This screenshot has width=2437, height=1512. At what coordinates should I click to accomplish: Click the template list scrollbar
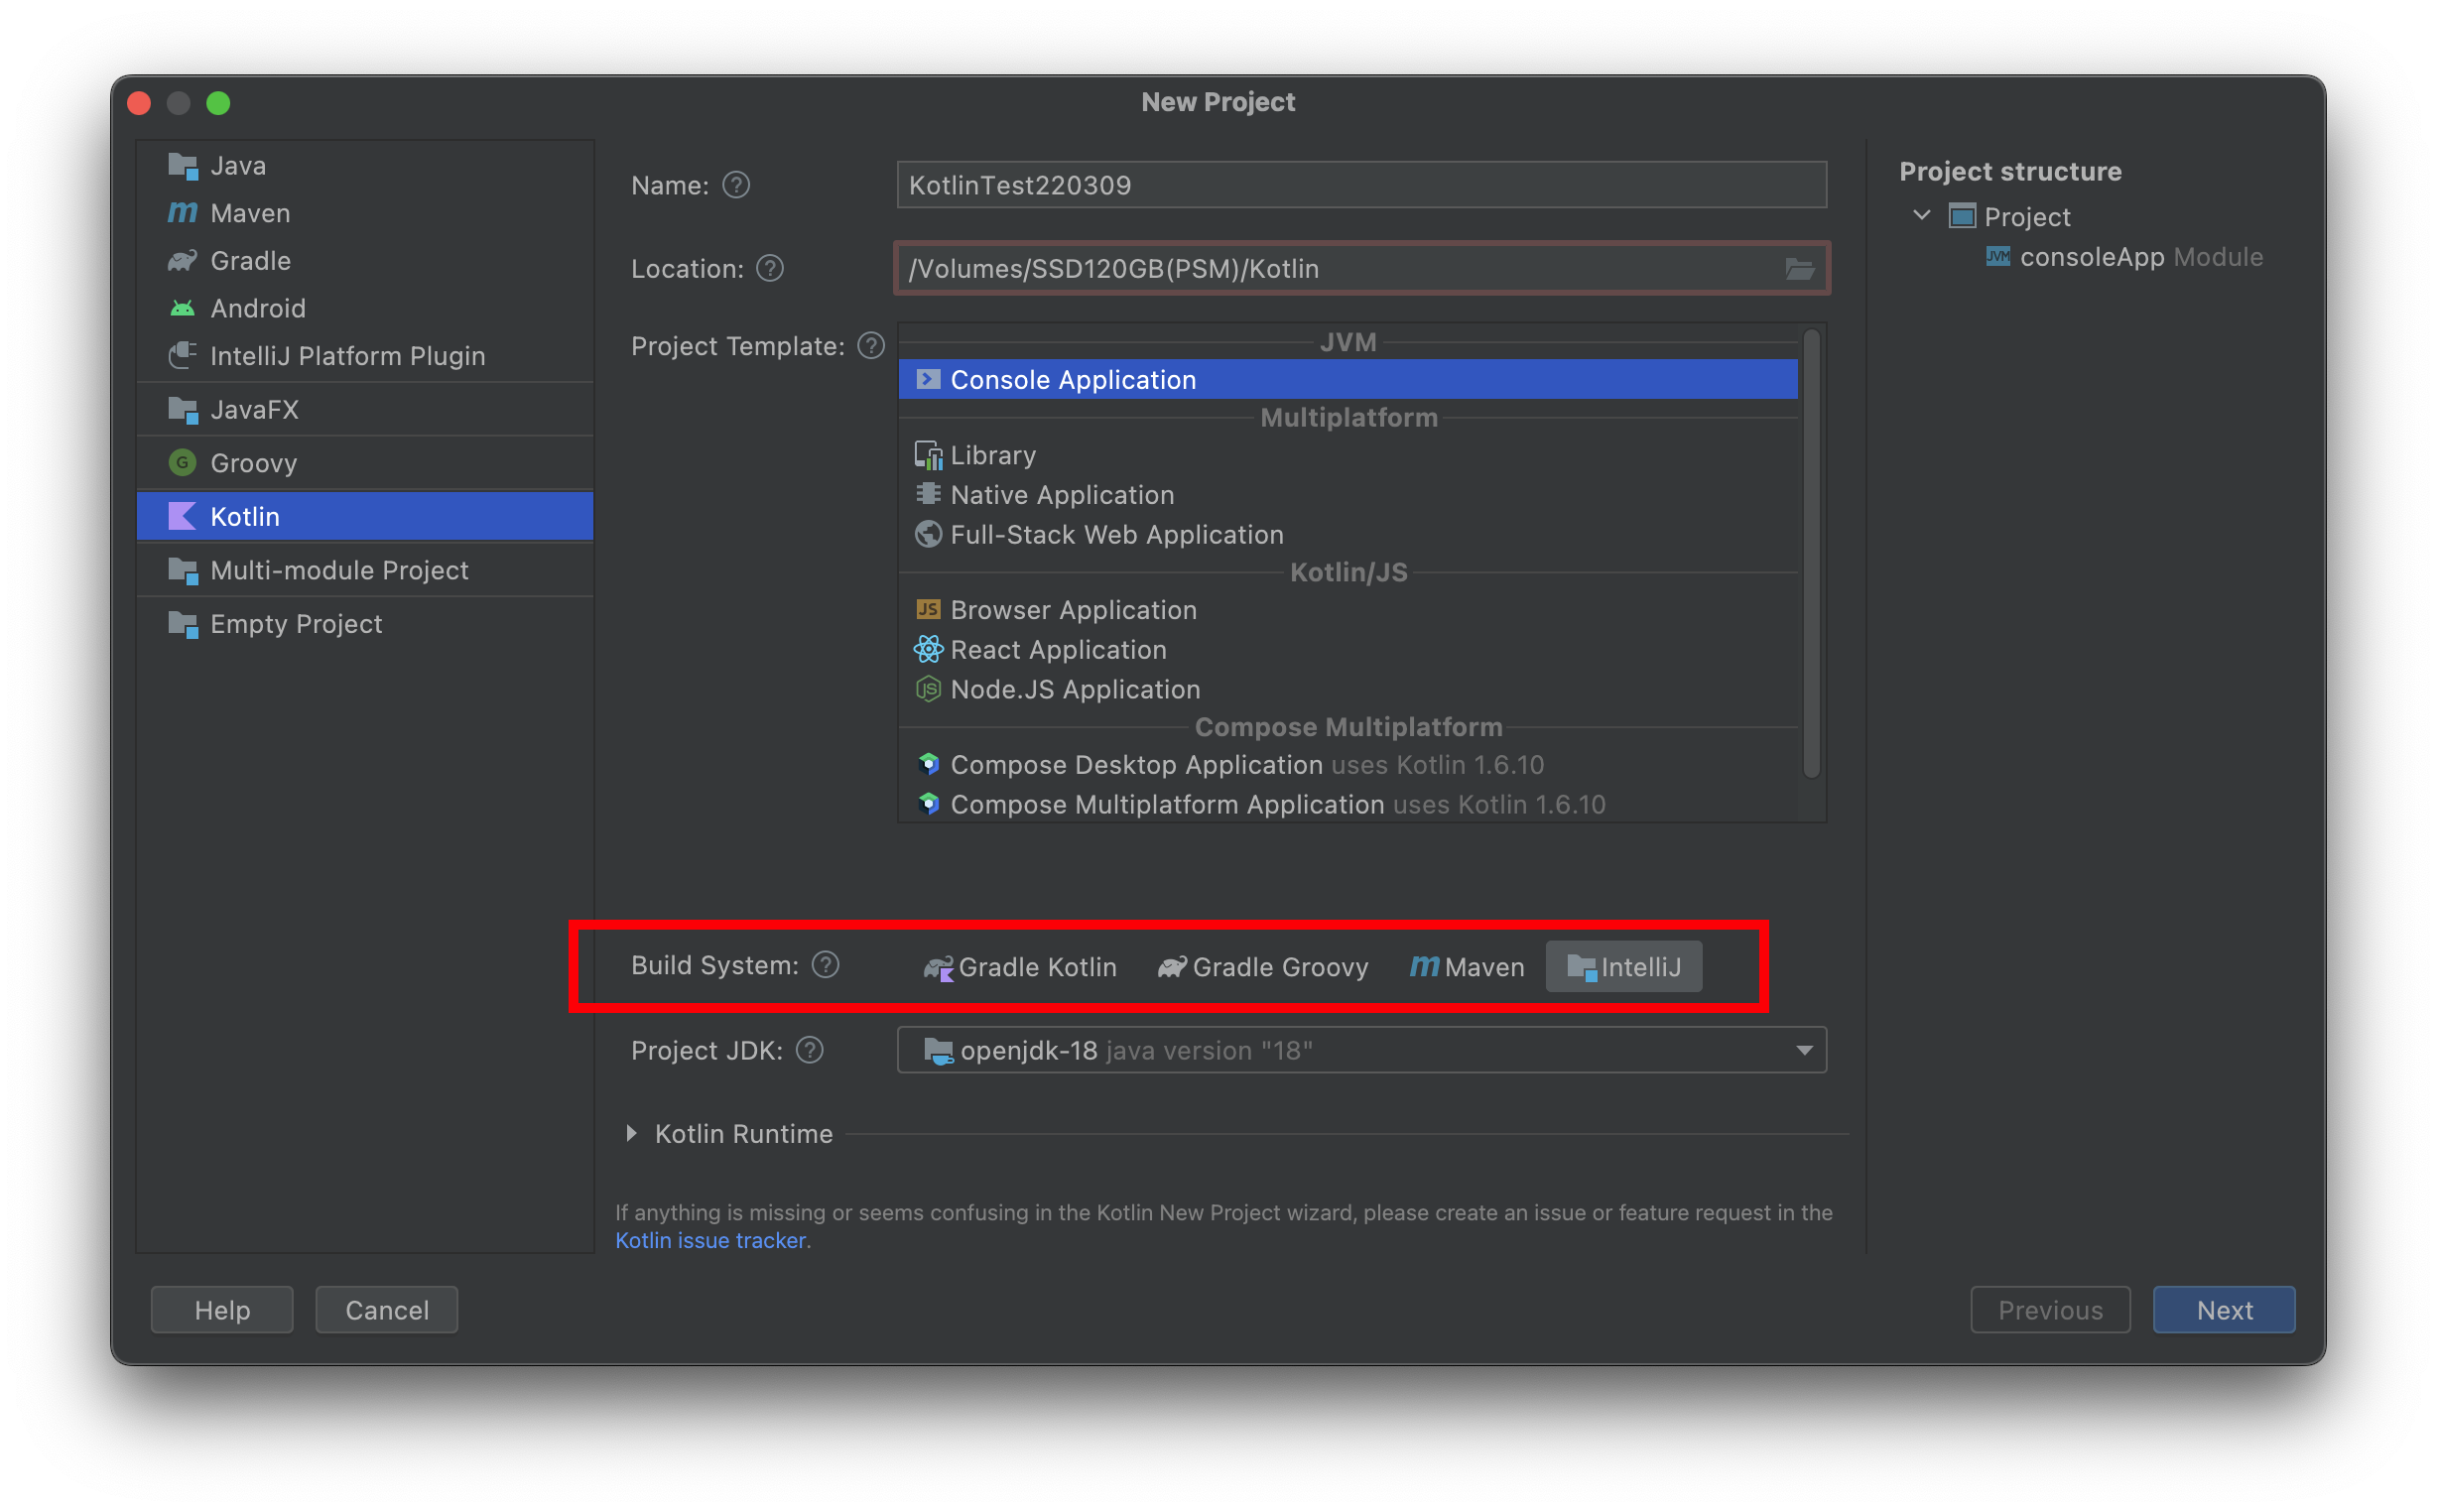click(x=1811, y=553)
